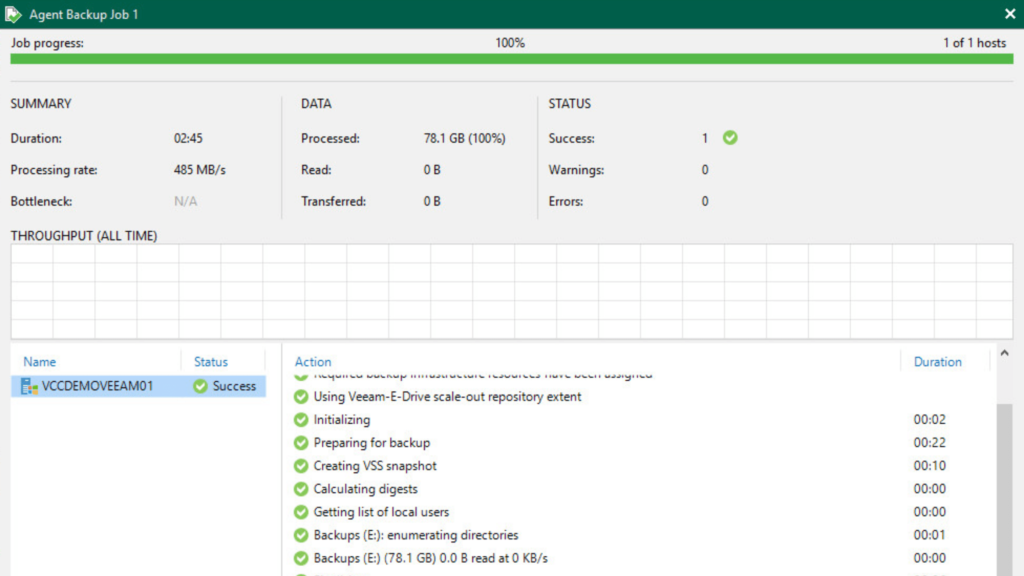Select the 'Creating VSS snapshot' log entry

point(375,466)
